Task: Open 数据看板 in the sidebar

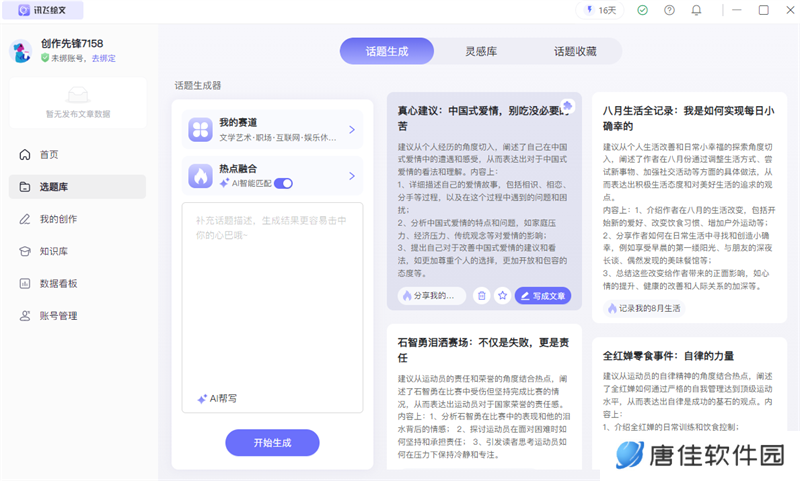Action: 77,284
